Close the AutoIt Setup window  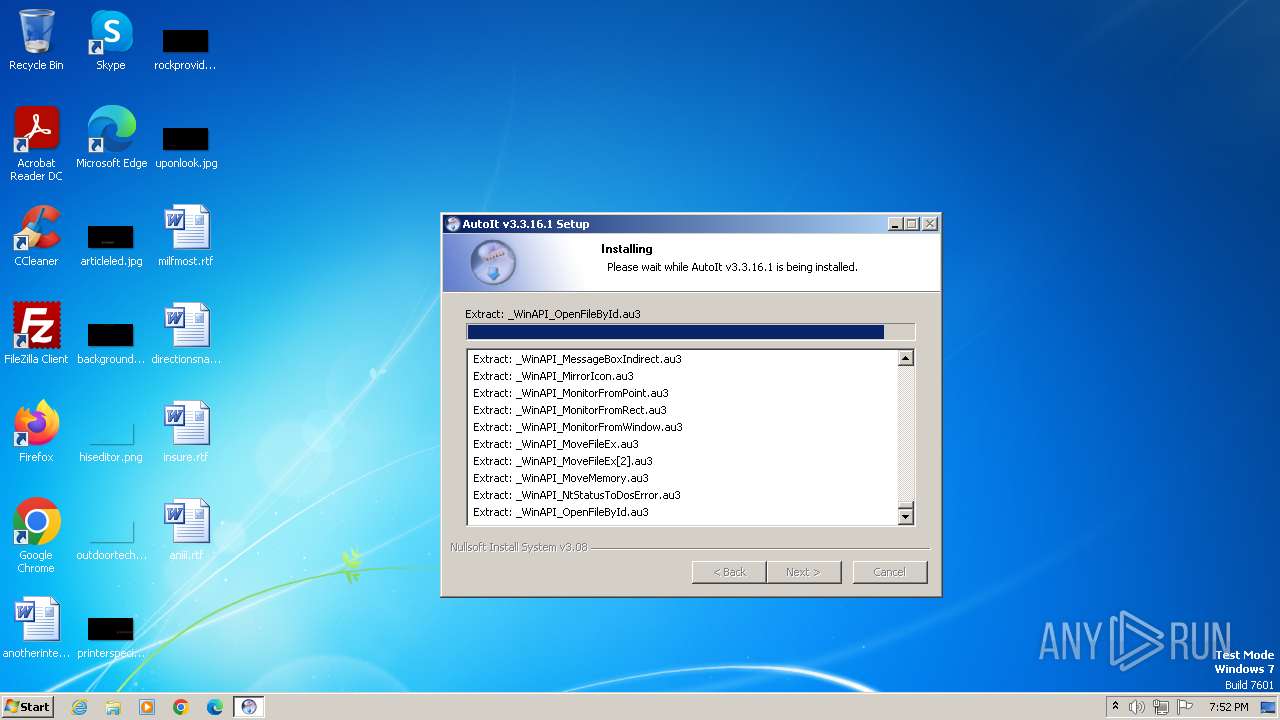click(930, 224)
